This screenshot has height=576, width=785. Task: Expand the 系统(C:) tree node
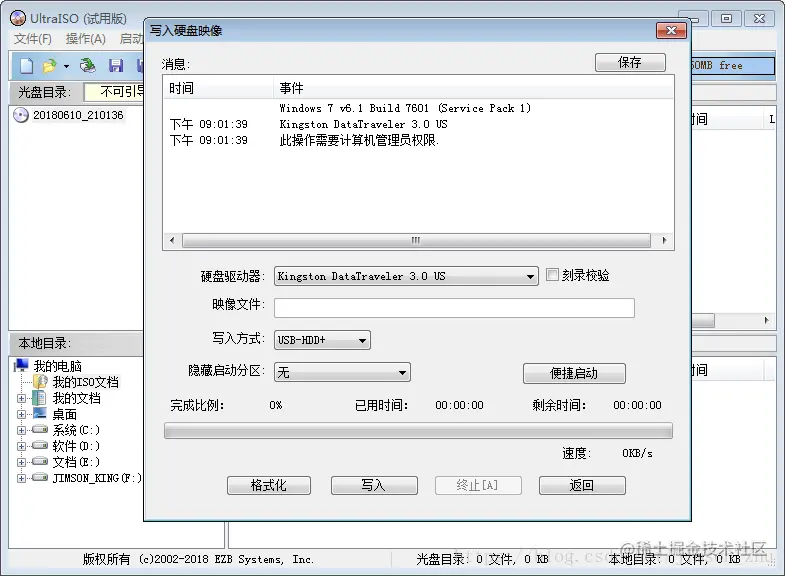click(x=21, y=430)
